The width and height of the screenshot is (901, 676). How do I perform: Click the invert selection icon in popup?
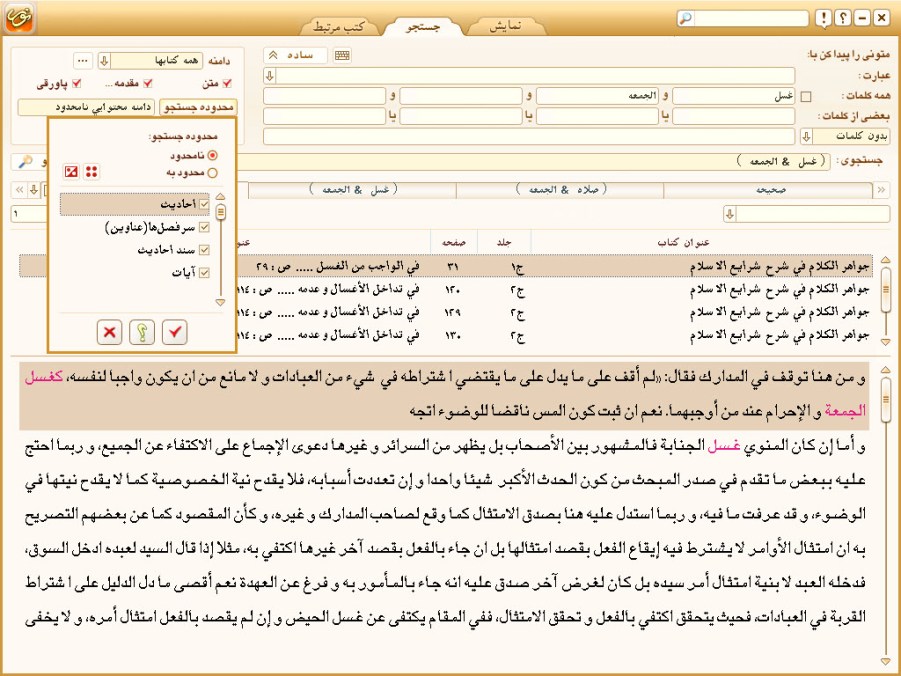71,171
